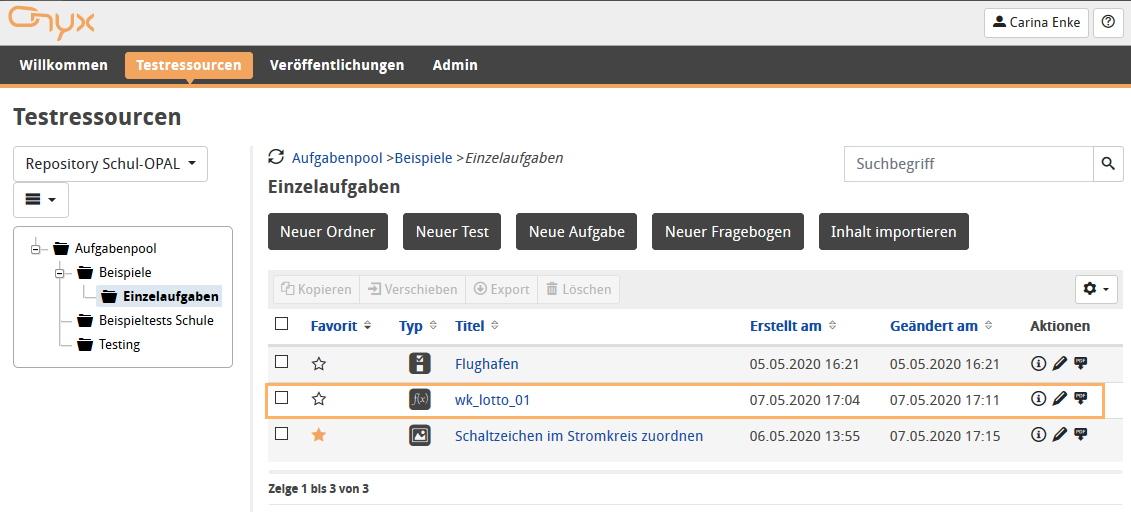Click the refresh icon beside the breadcrumb
Image resolution: width=1131 pixels, height=512 pixels.
pyautogui.click(x=277, y=158)
